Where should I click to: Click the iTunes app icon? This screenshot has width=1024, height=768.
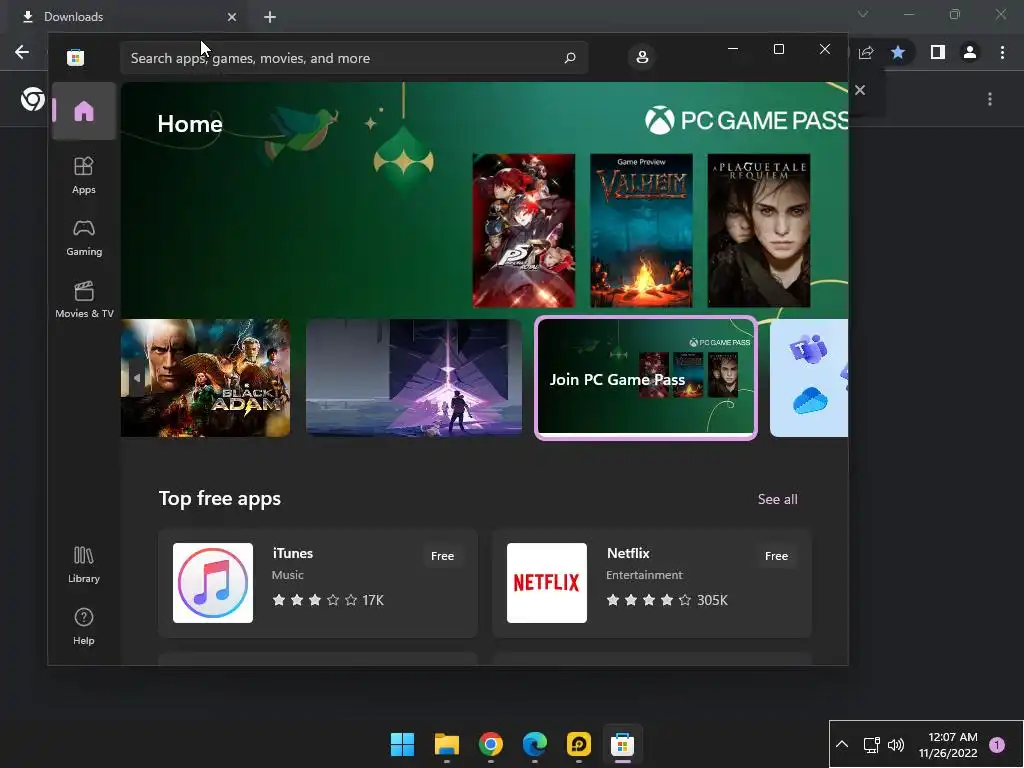coord(213,583)
